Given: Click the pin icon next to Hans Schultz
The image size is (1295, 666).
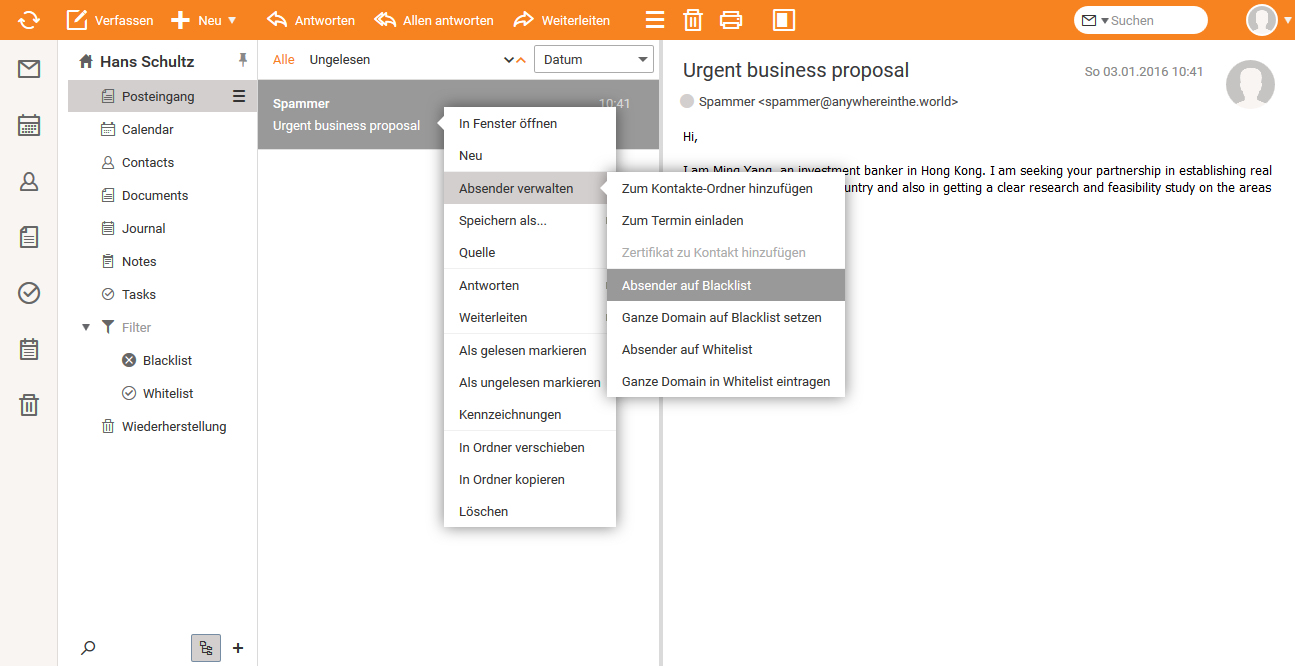Looking at the screenshot, I should 242,61.
